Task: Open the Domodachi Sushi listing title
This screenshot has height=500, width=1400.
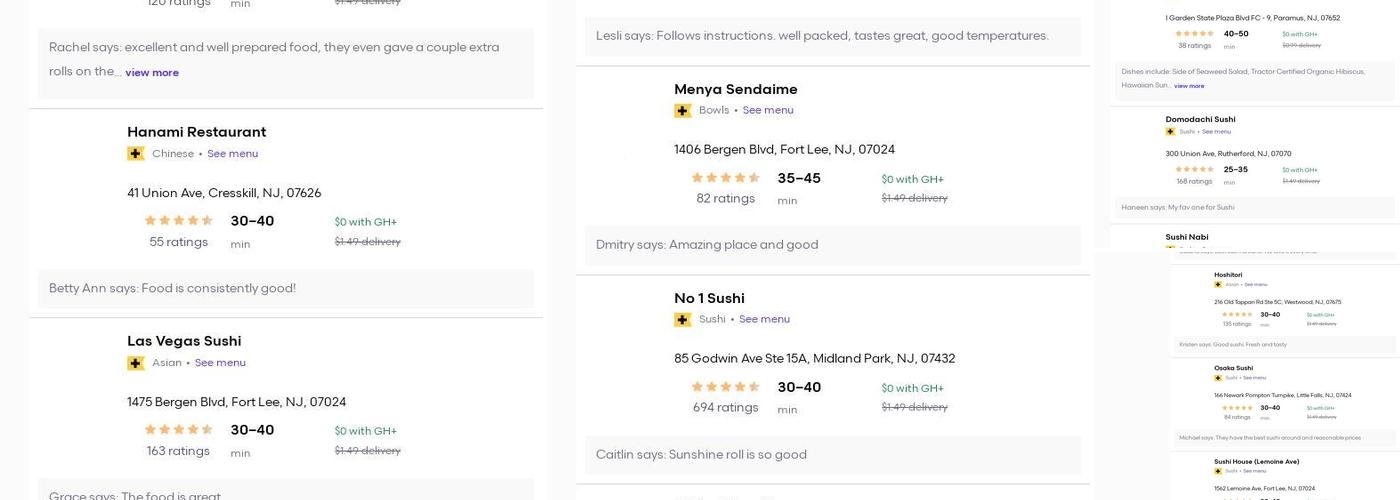Action: pyautogui.click(x=1200, y=120)
